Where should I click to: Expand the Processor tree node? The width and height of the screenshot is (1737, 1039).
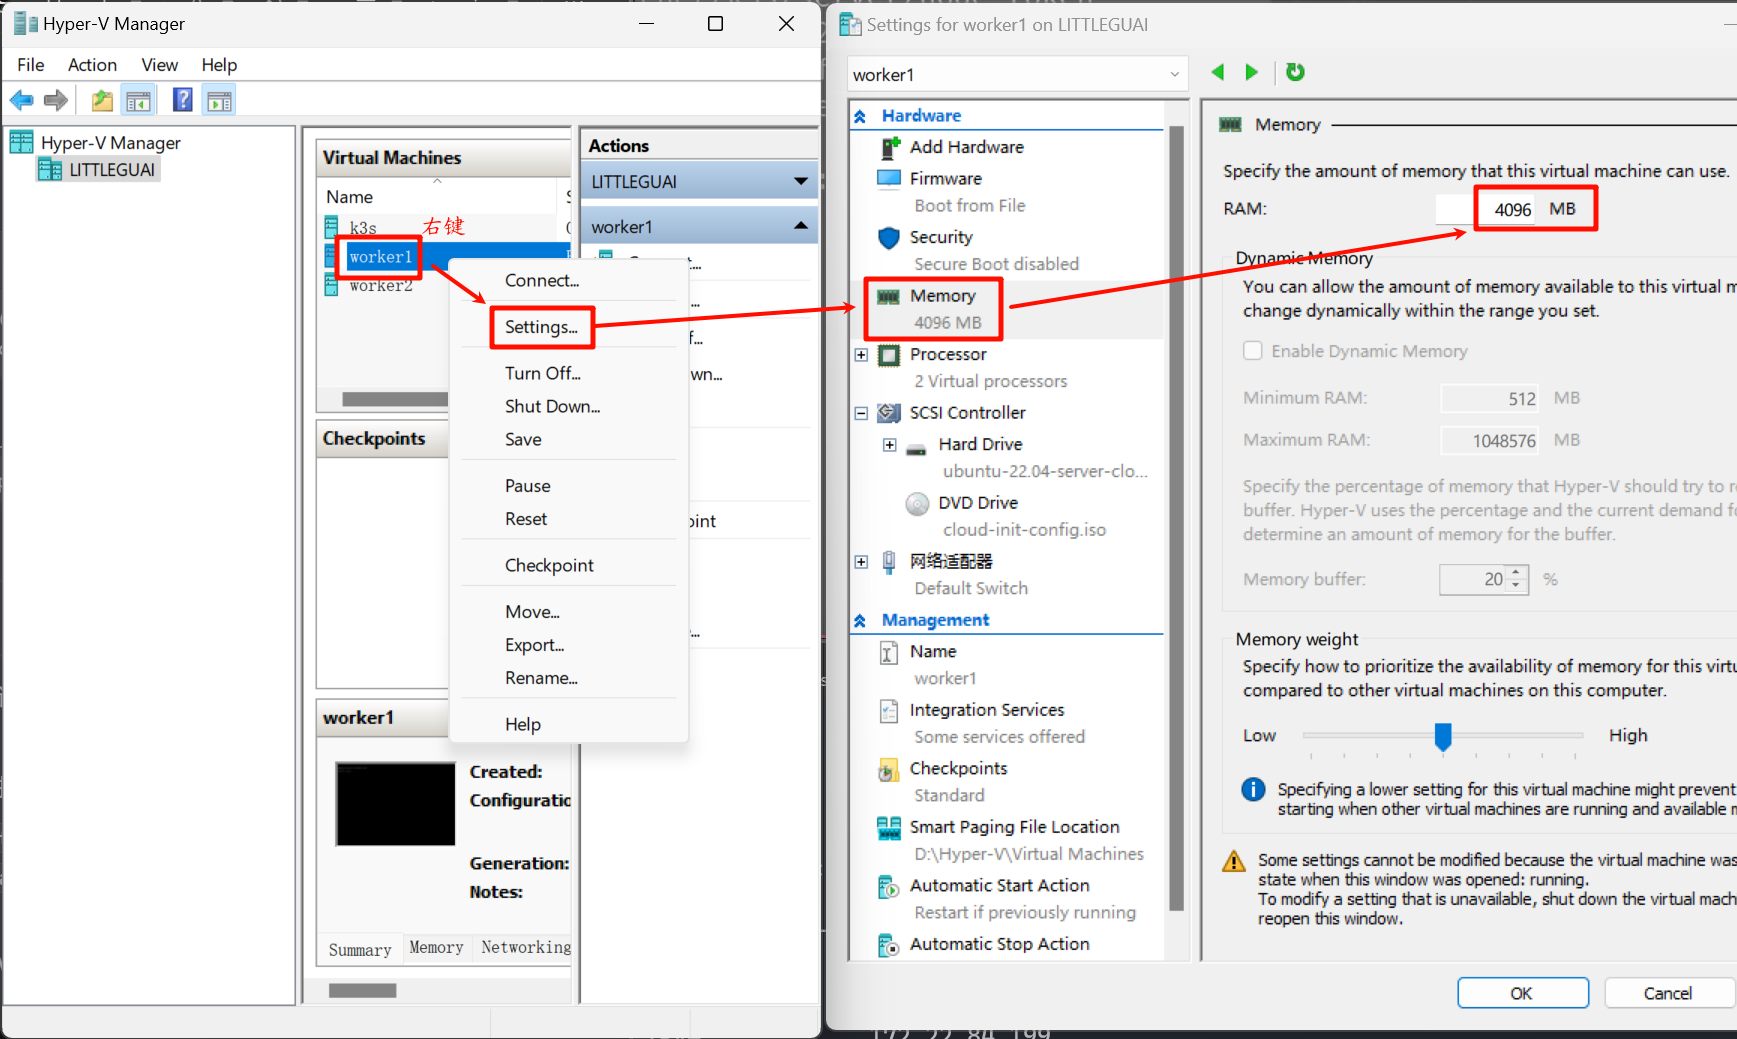point(861,355)
